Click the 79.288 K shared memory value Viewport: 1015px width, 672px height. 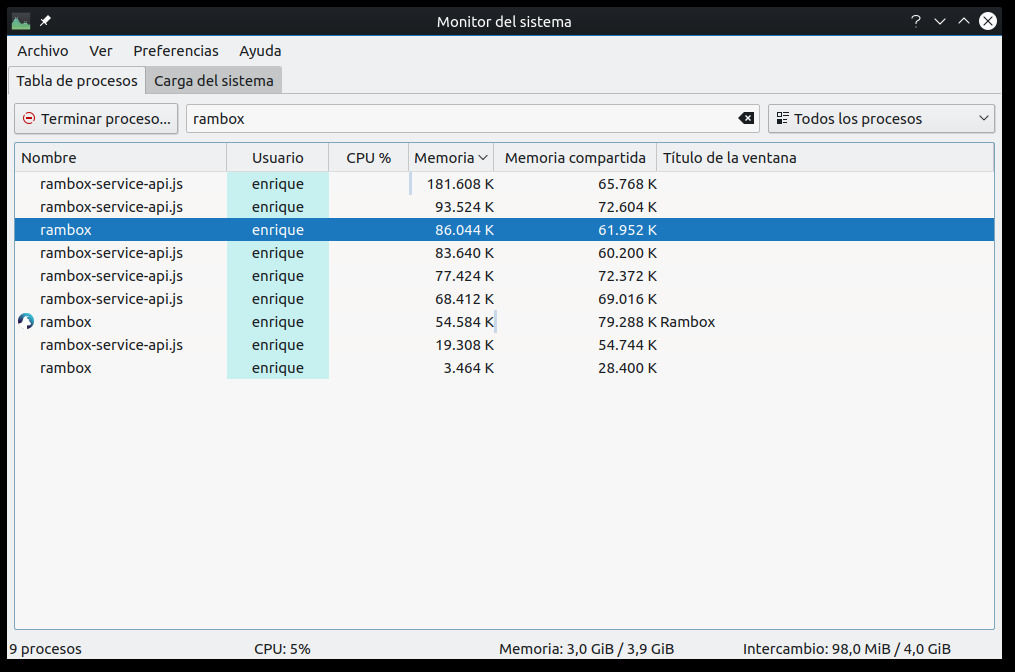[x=627, y=322]
